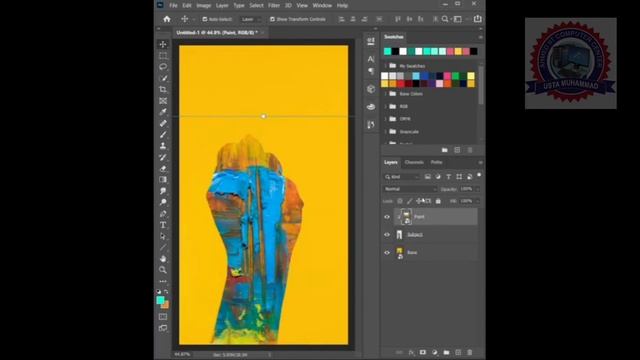Select the History Brush tool
Viewport: 640px width, 360px height.
coord(163,157)
